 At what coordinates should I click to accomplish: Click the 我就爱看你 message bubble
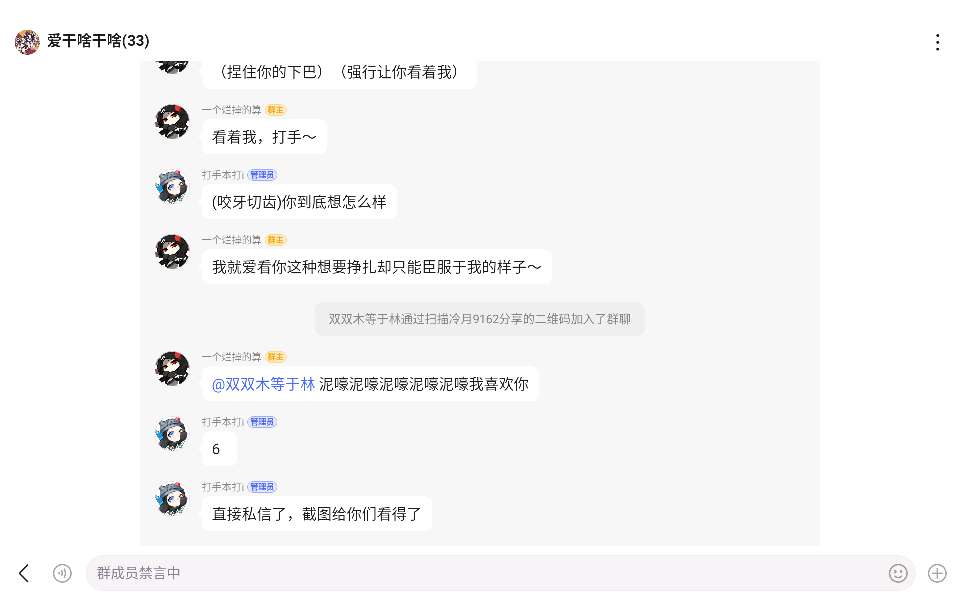(376, 267)
